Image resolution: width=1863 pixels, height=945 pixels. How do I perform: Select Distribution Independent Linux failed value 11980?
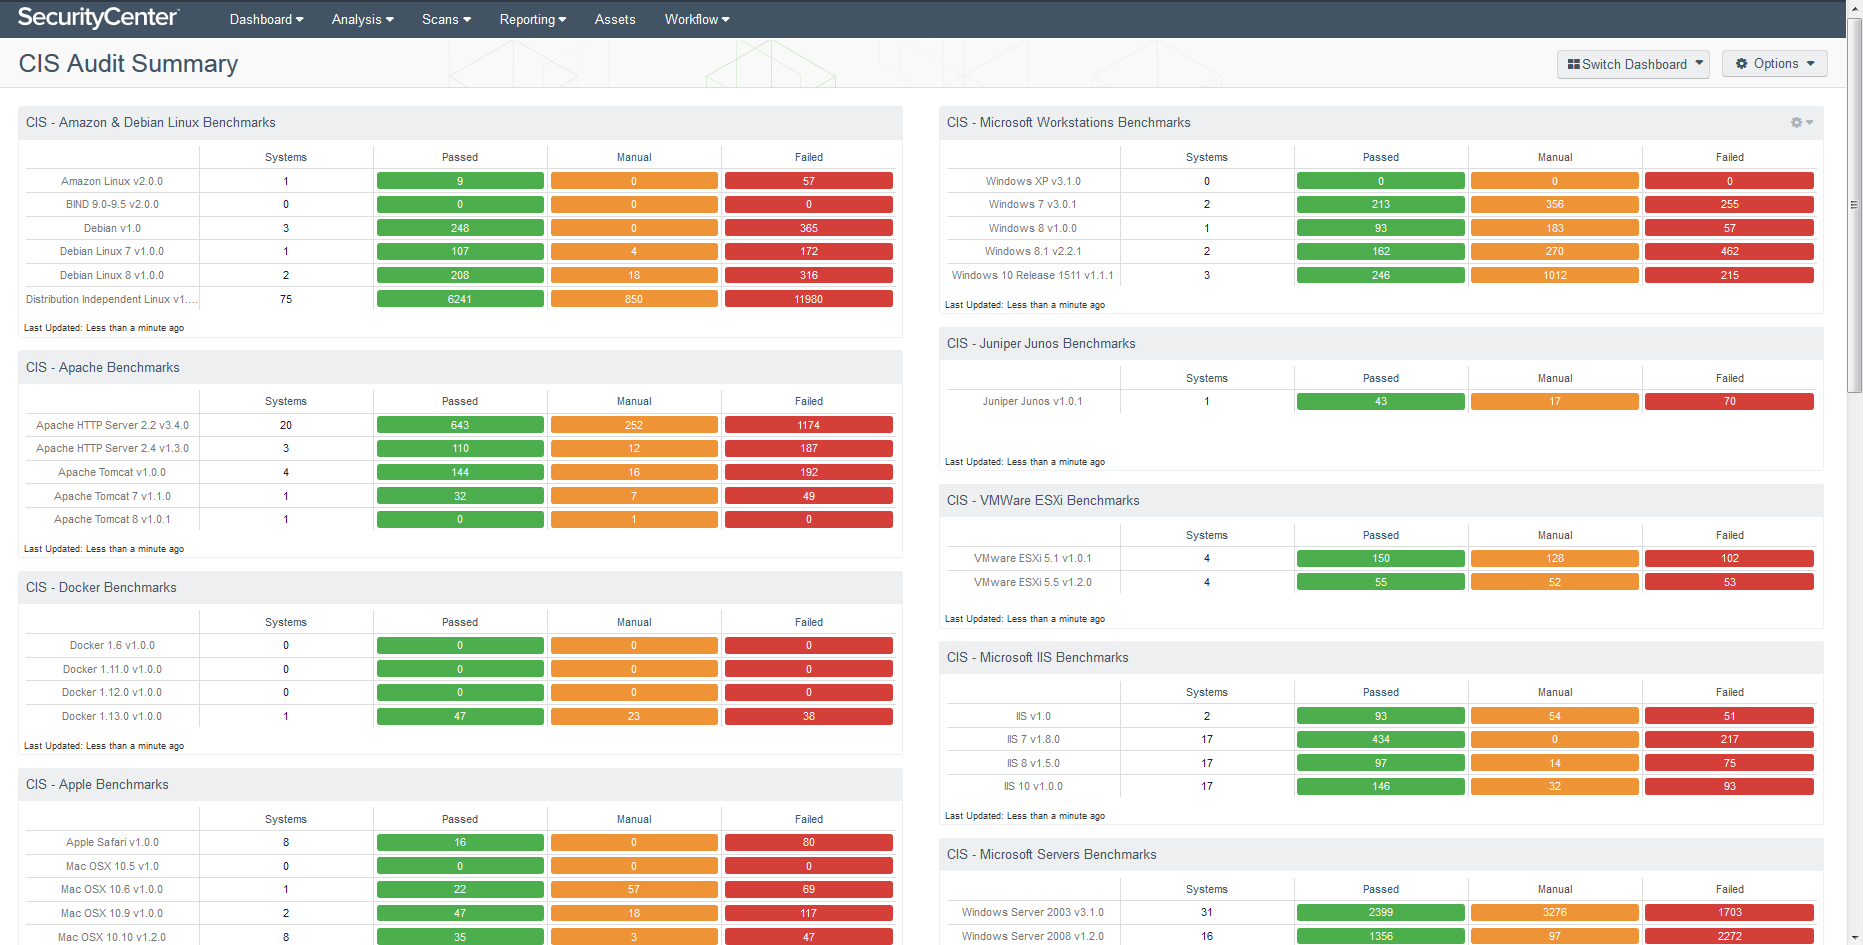click(x=808, y=299)
